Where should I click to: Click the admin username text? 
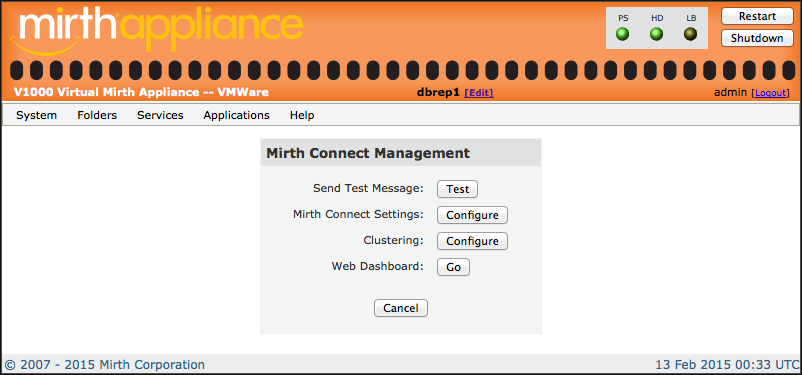pos(731,93)
